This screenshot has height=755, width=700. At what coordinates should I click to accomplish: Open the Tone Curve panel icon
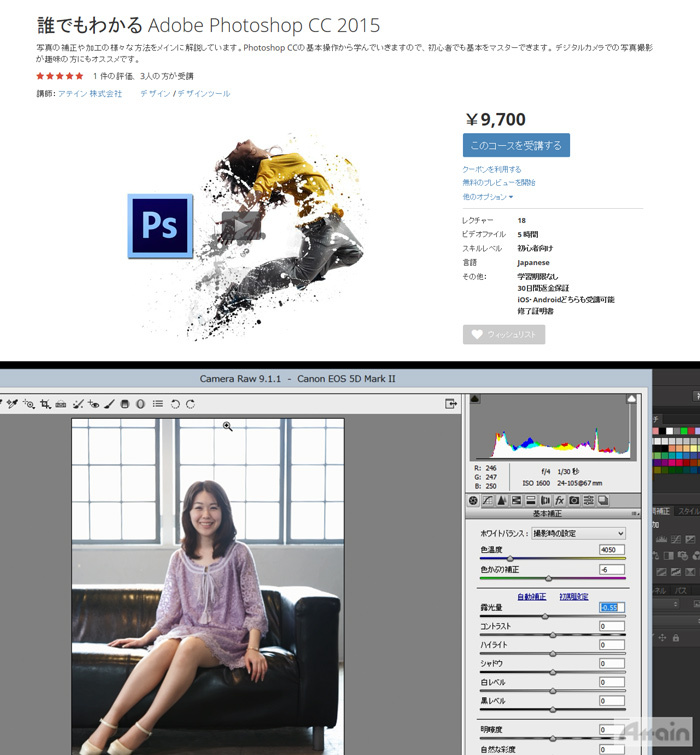[487, 500]
